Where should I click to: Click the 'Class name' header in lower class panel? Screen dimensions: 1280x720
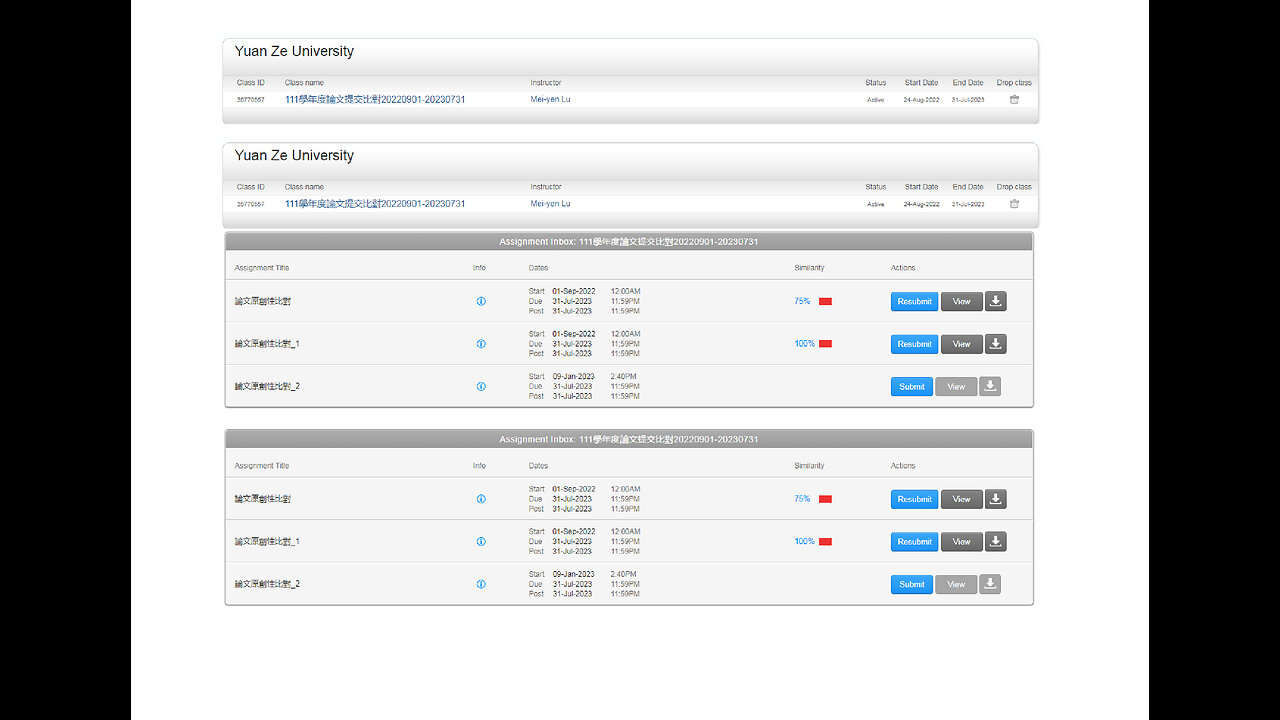click(304, 187)
